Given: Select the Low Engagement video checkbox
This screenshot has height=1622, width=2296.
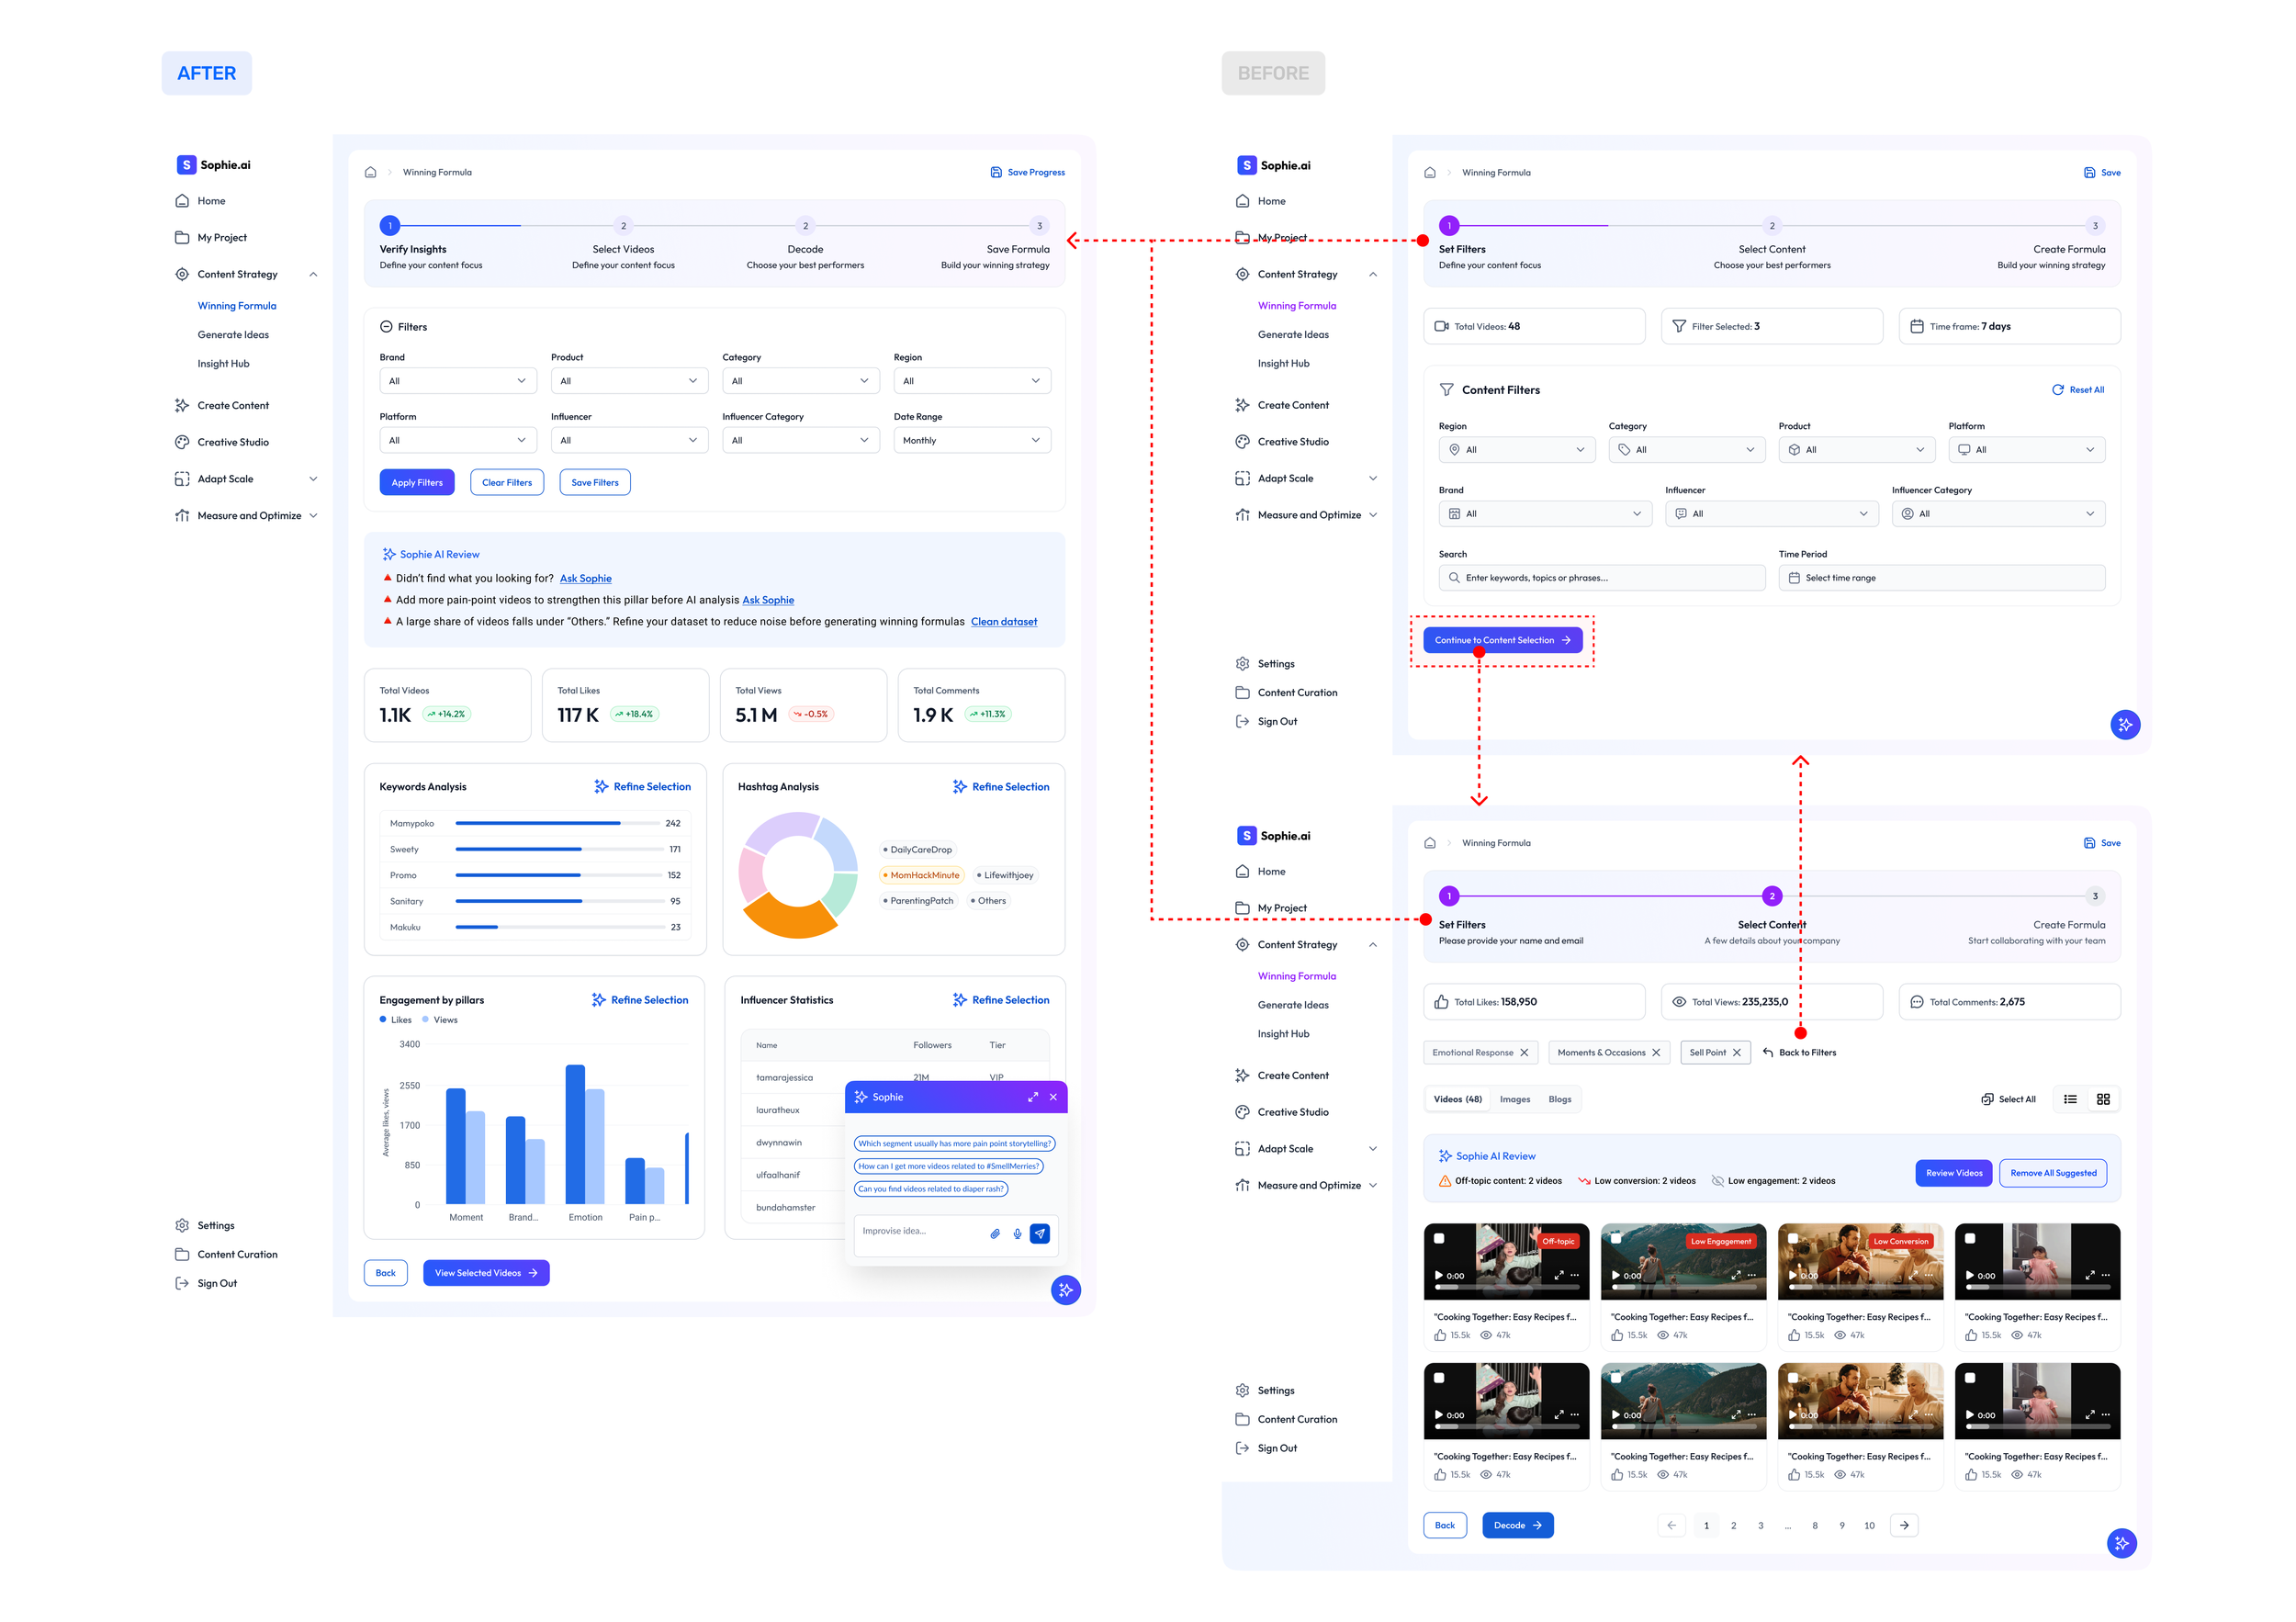Looking at the screenshot, I should click(x=1616, y=1238).
